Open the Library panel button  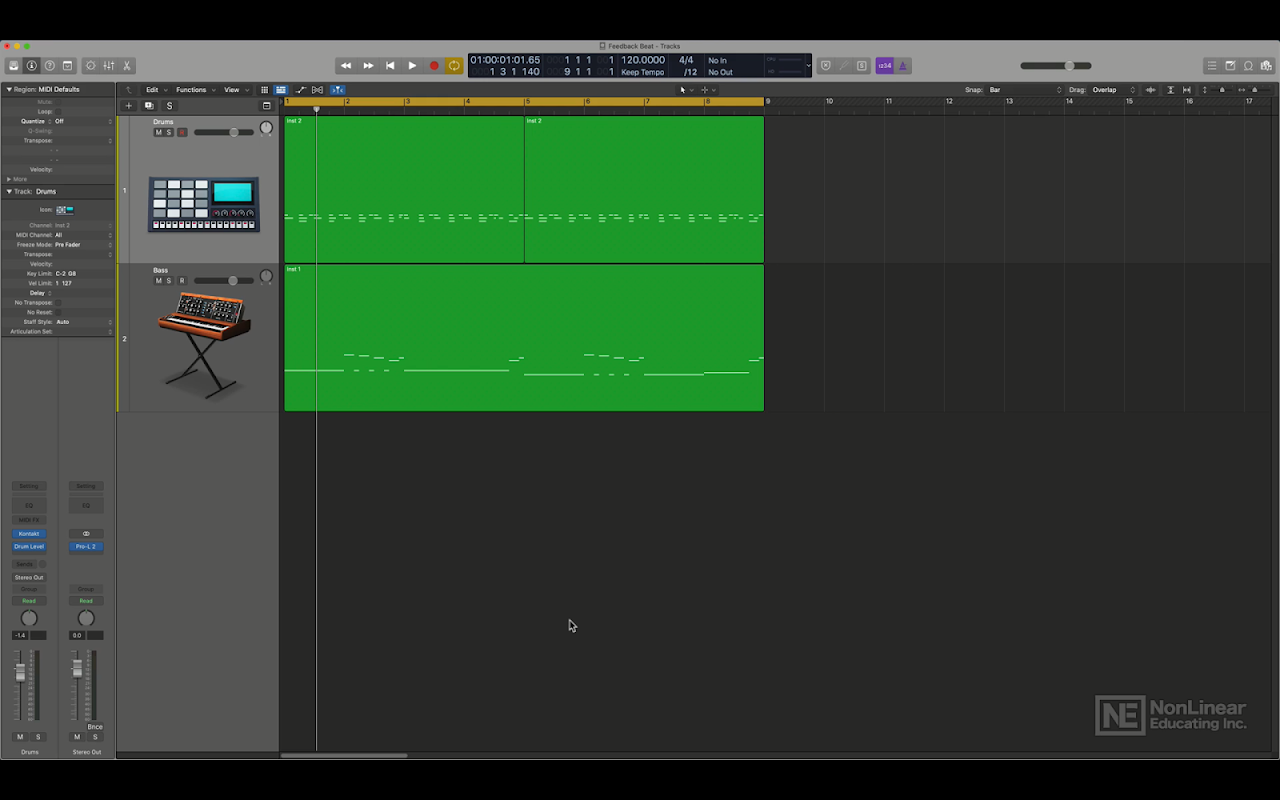13,66
